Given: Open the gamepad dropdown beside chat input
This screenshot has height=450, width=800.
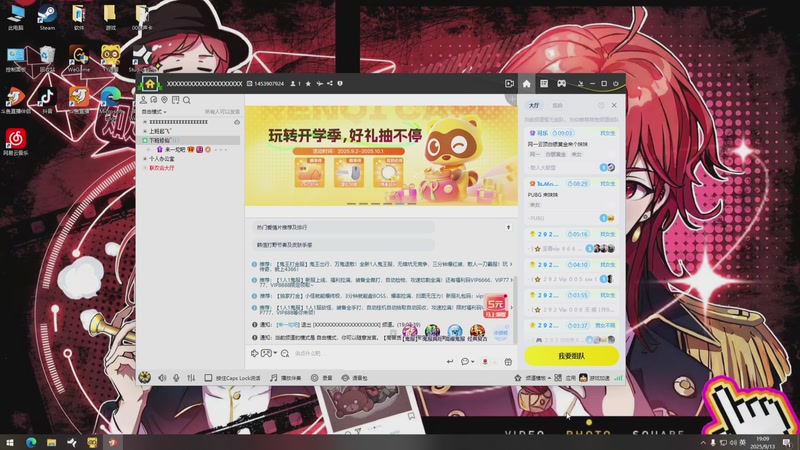Looking at the screenshot, I should point(269,353).
